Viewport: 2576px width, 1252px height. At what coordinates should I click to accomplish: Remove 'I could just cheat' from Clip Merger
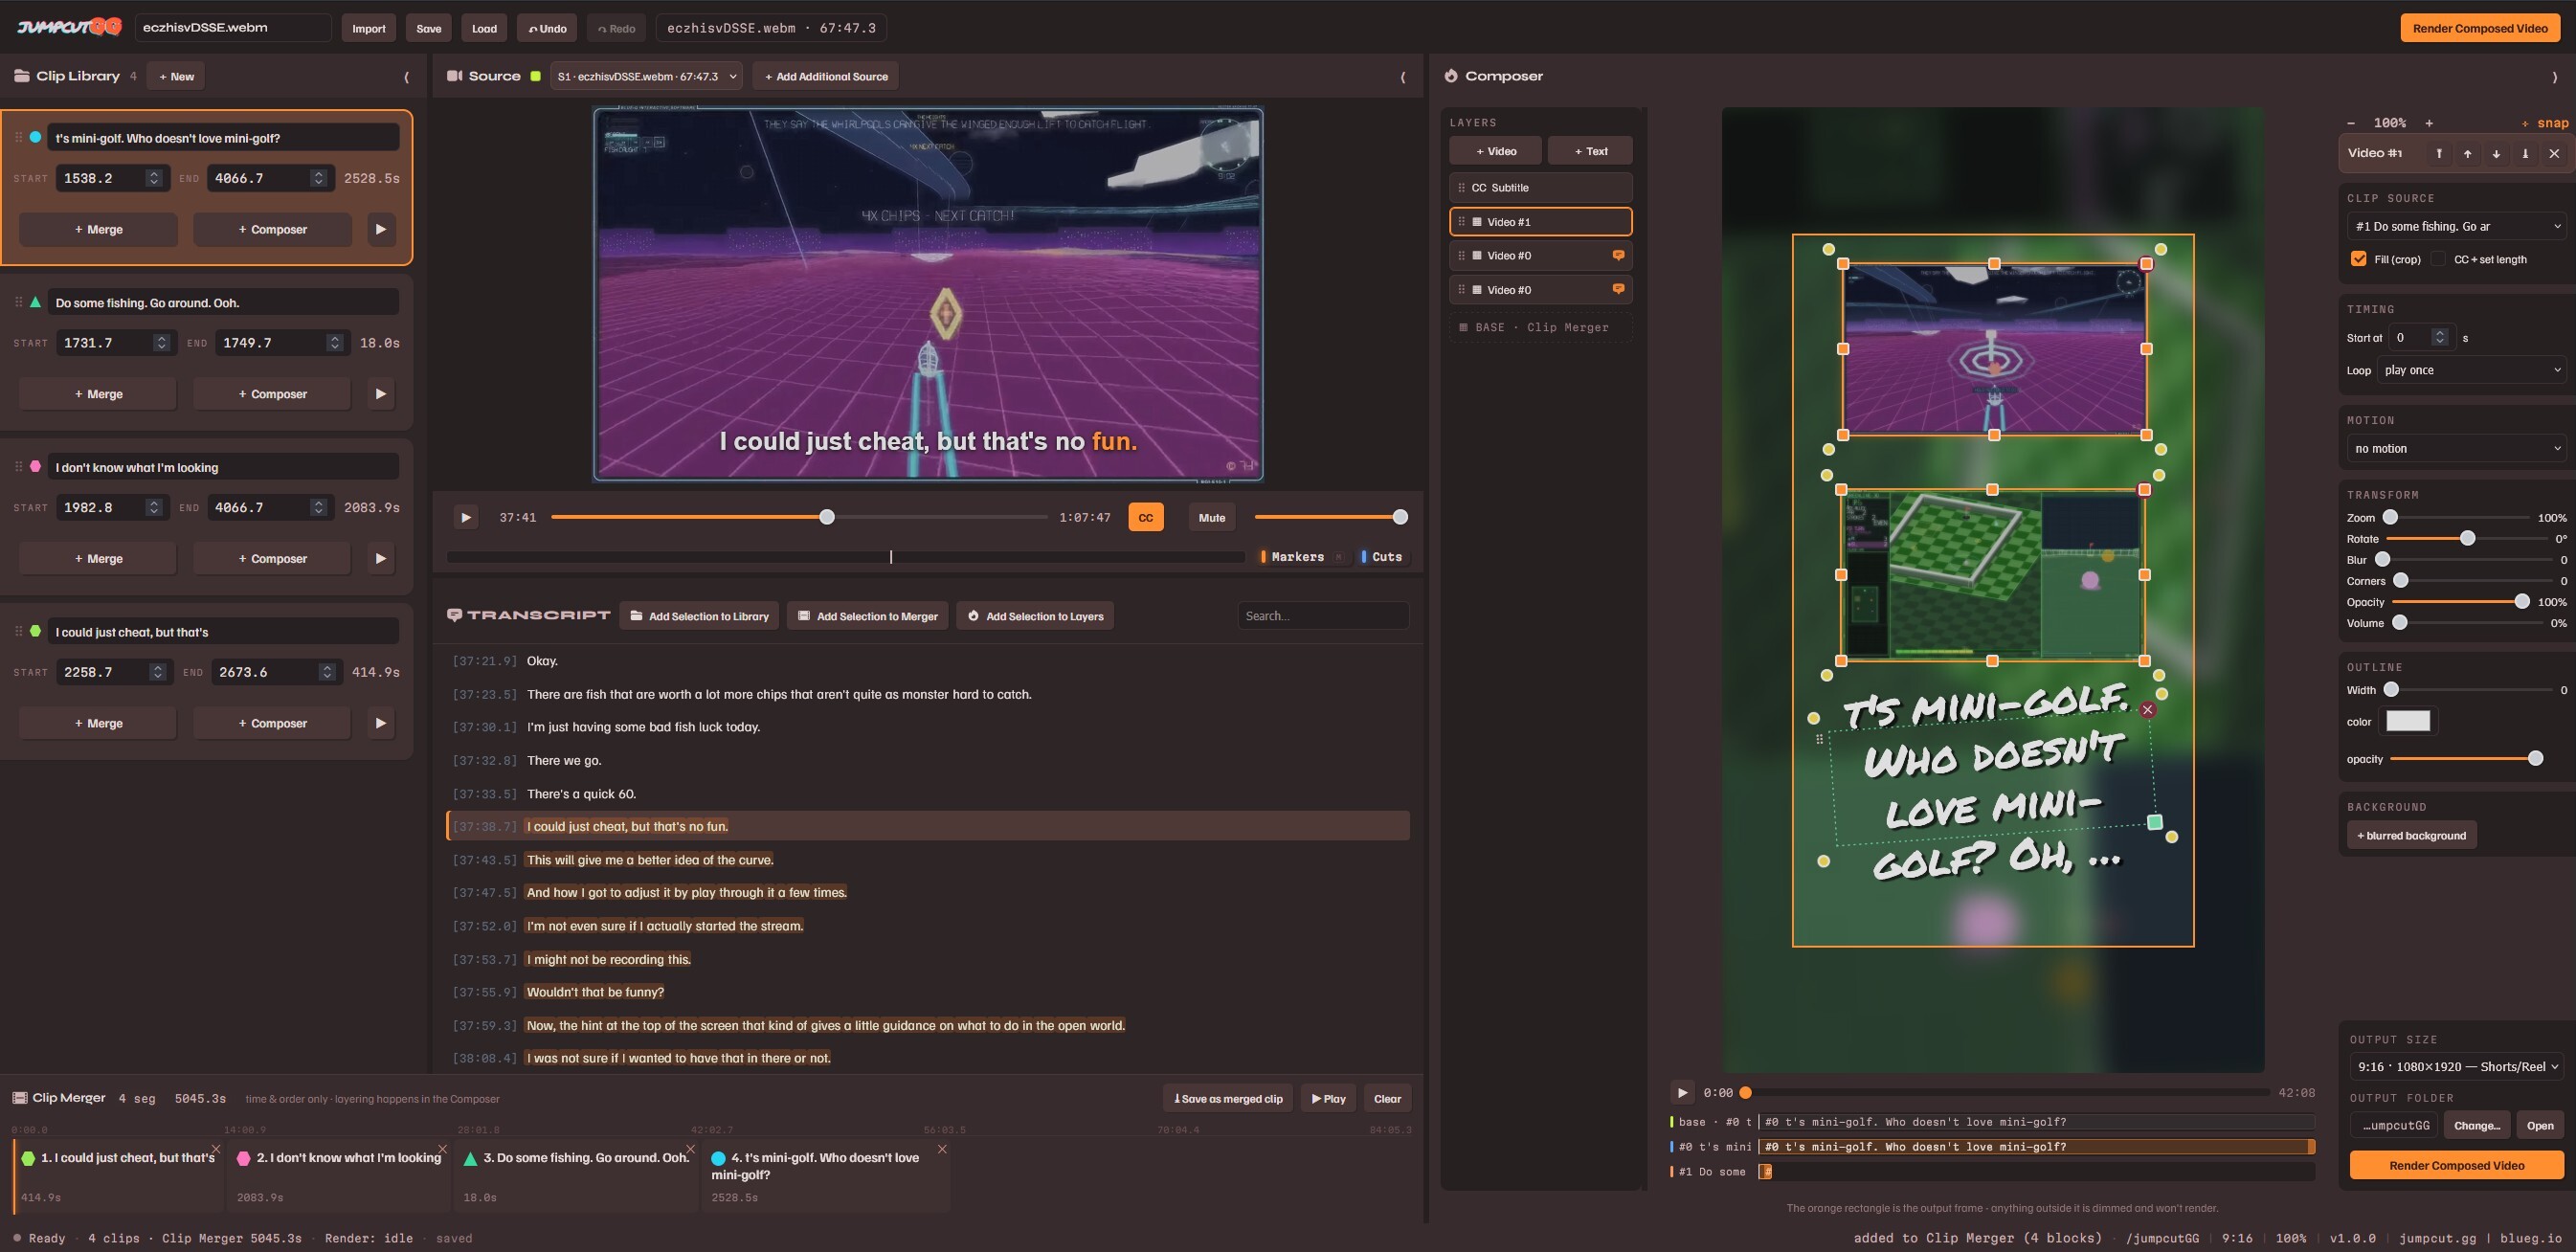tap(215, 1149)
